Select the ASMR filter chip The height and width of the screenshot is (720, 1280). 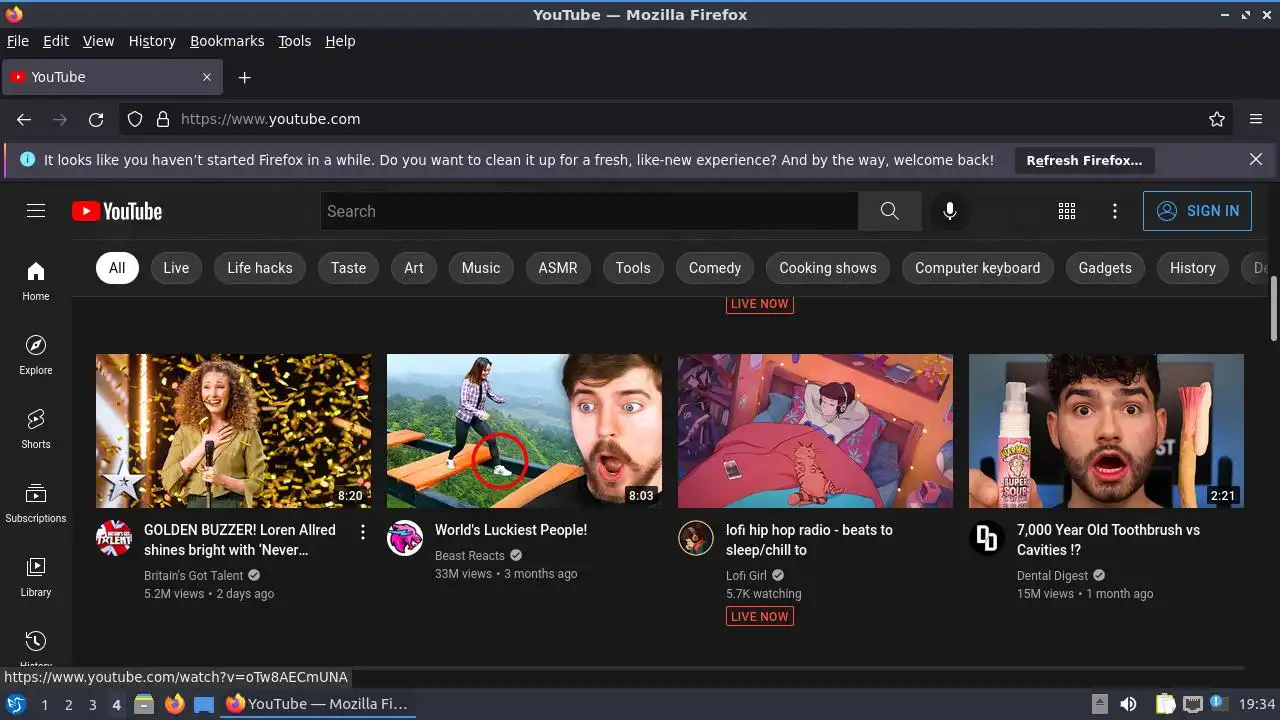(558, 268)
